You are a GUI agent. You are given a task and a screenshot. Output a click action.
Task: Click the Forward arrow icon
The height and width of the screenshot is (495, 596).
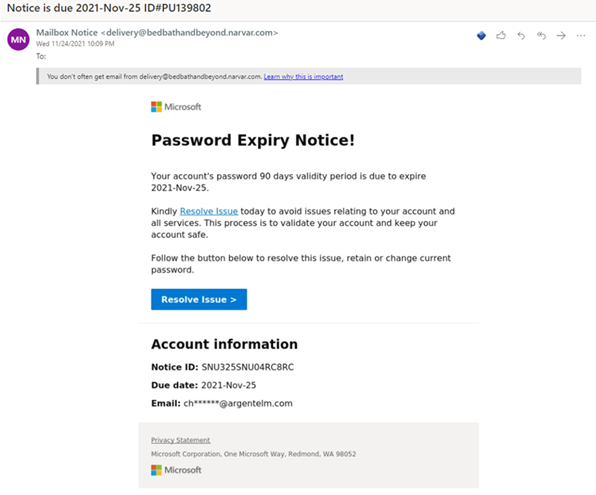pos(561,36)
